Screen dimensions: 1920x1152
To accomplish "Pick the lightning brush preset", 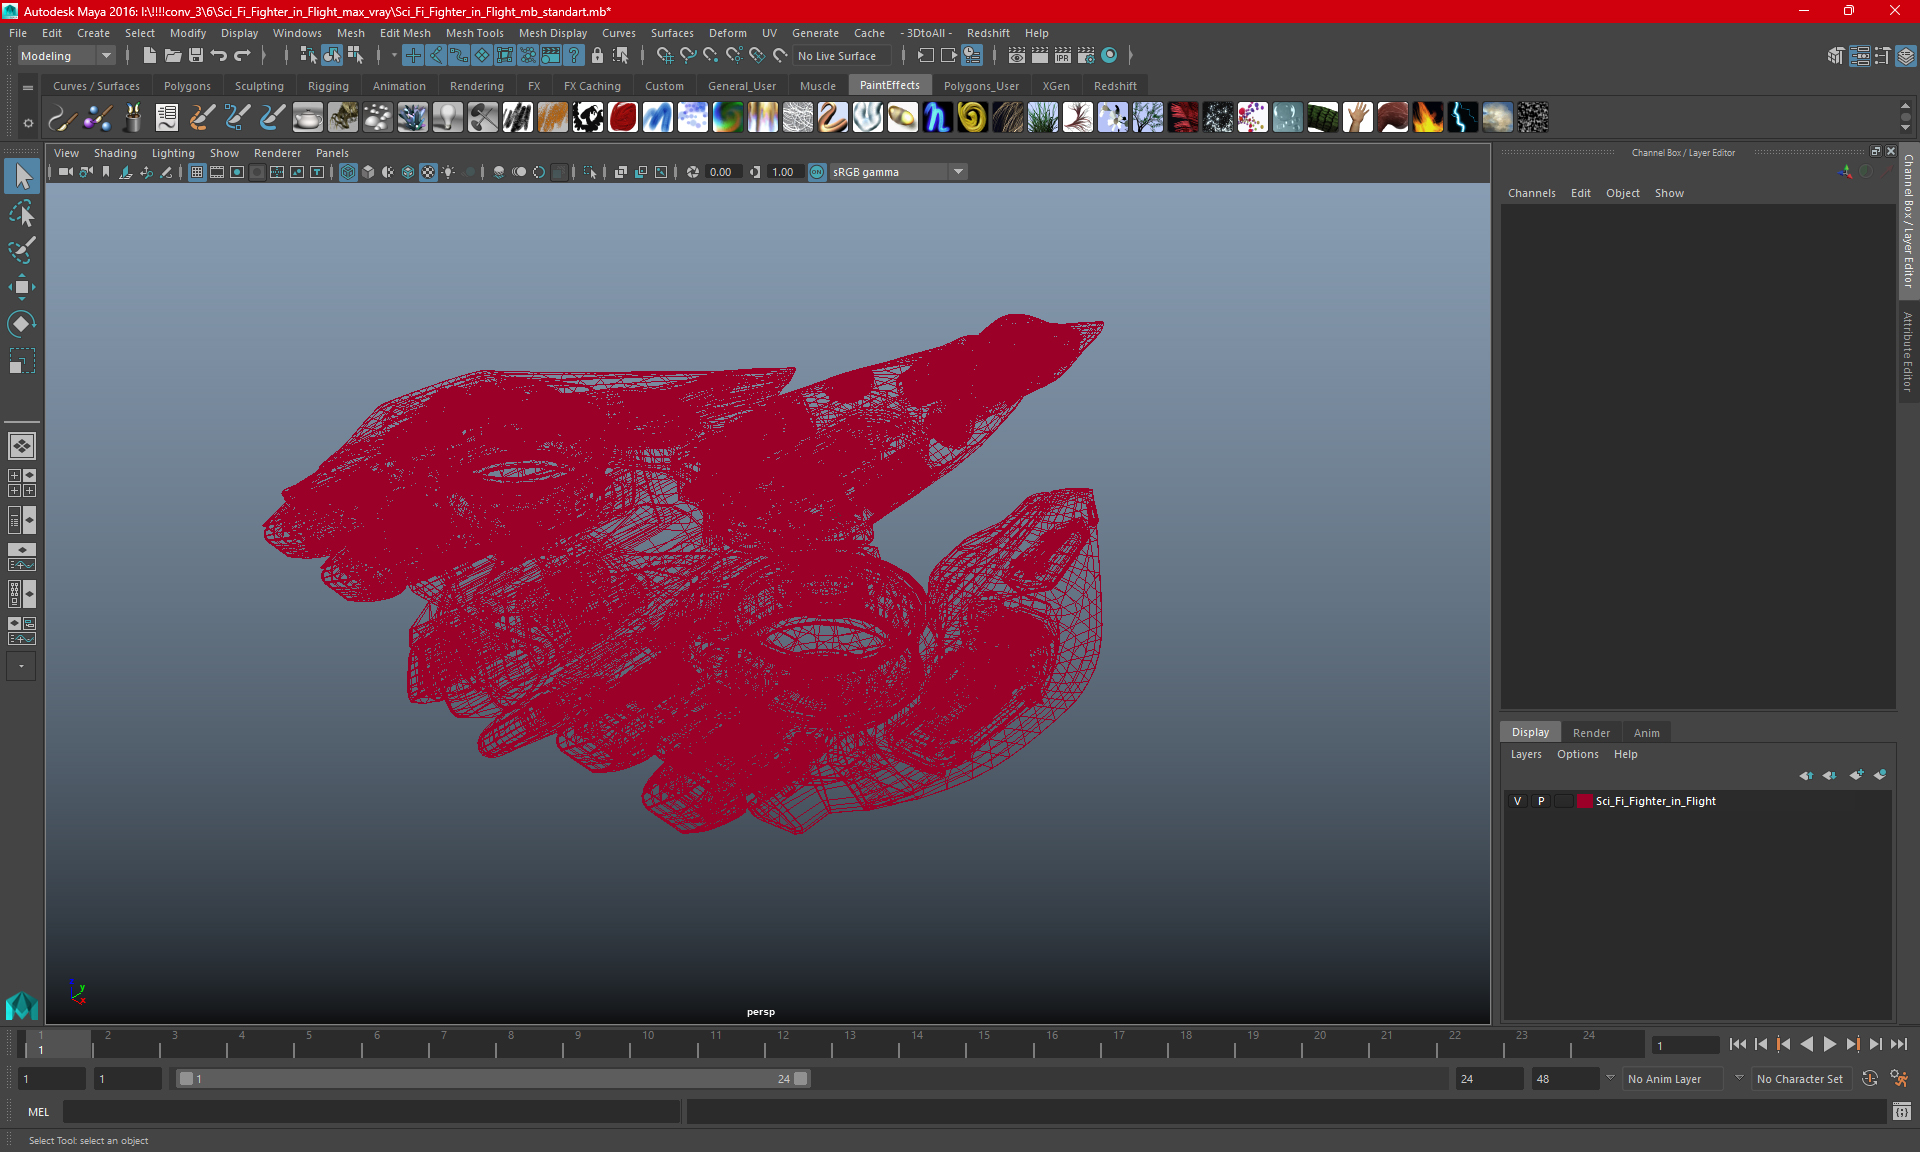I will pyautogui.click(x=1462, y=118).
